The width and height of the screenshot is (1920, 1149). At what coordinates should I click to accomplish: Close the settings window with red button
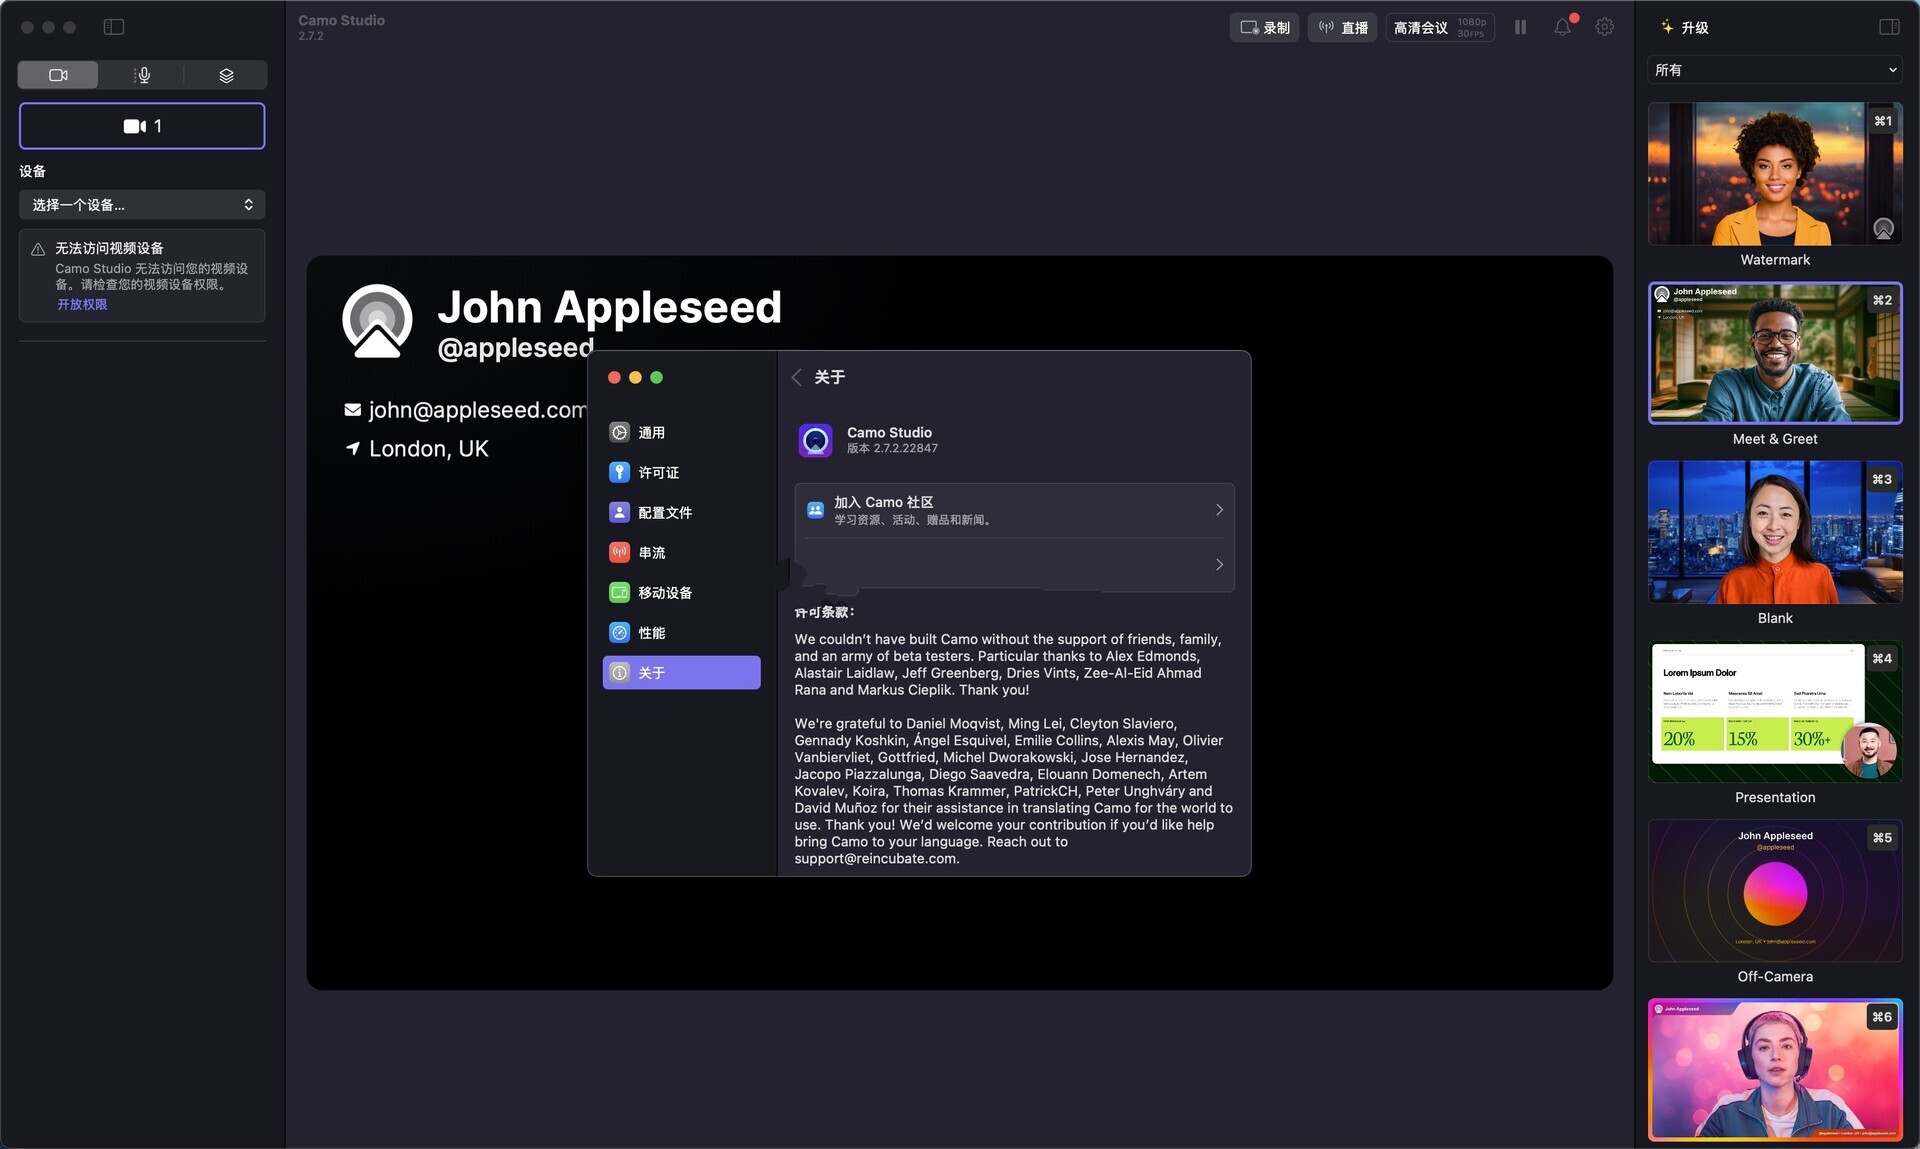pos(614,377)
